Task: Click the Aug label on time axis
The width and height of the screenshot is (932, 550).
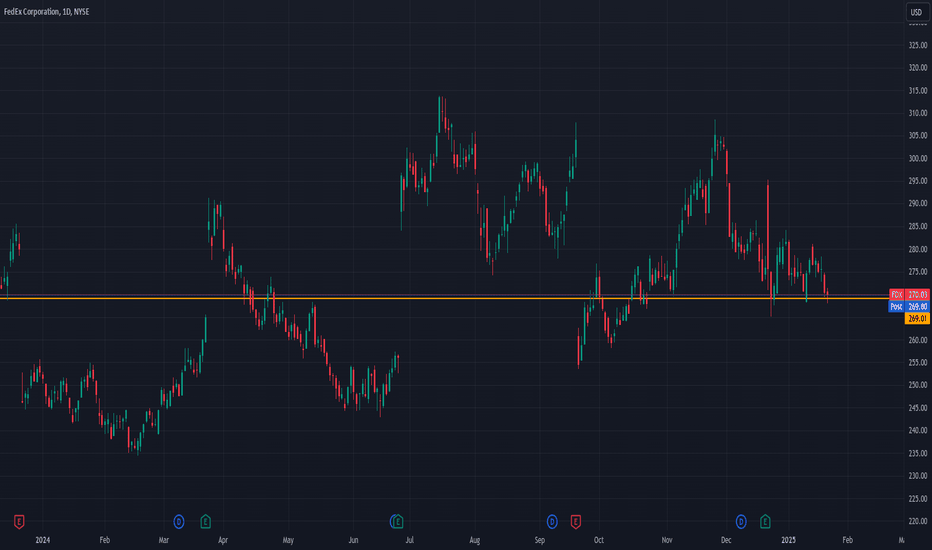Action: pyautogui.click(x=474, y=540)
